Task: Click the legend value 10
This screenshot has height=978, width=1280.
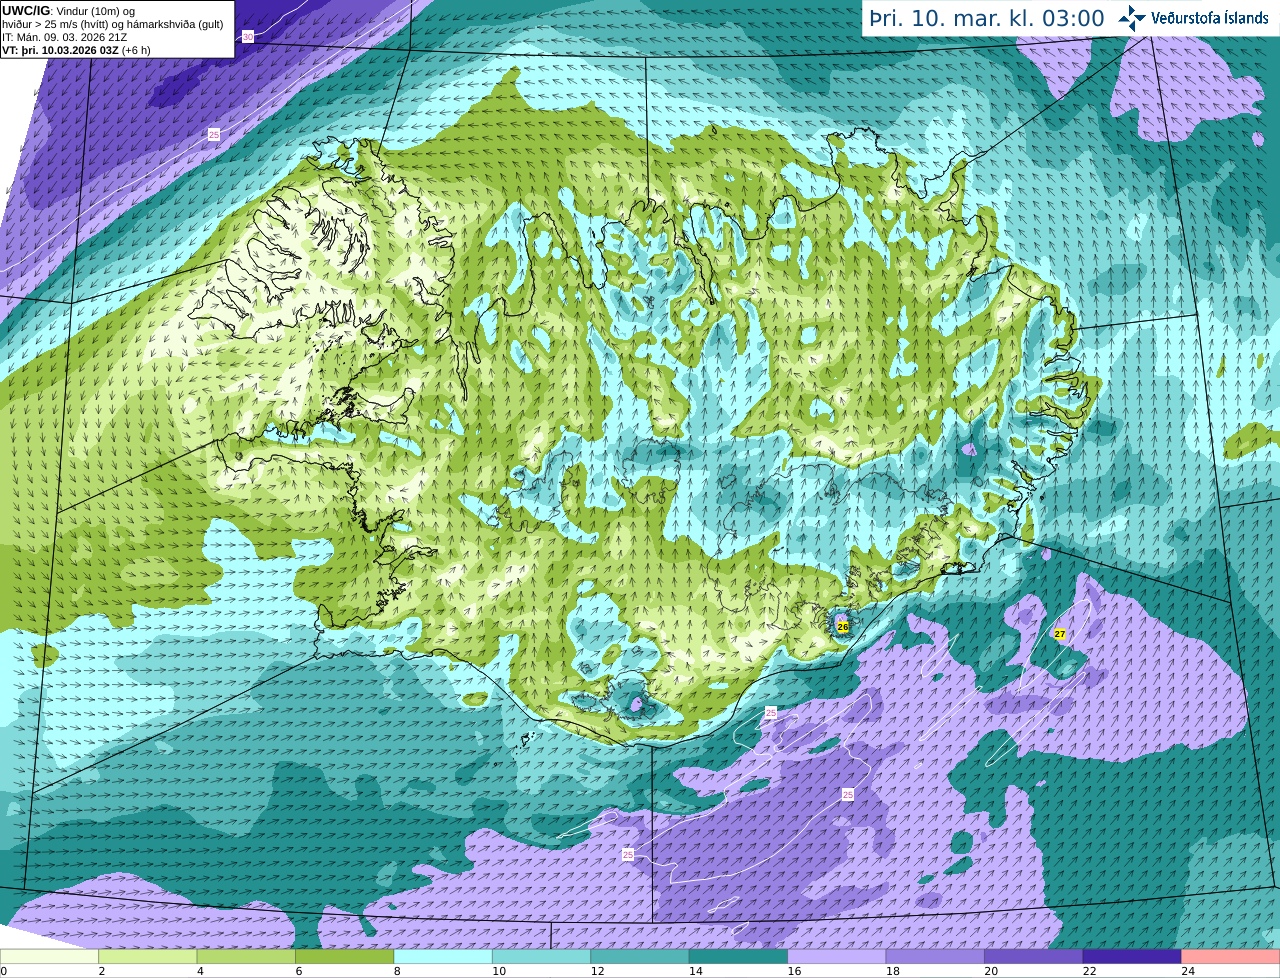Action: [499, 971]
